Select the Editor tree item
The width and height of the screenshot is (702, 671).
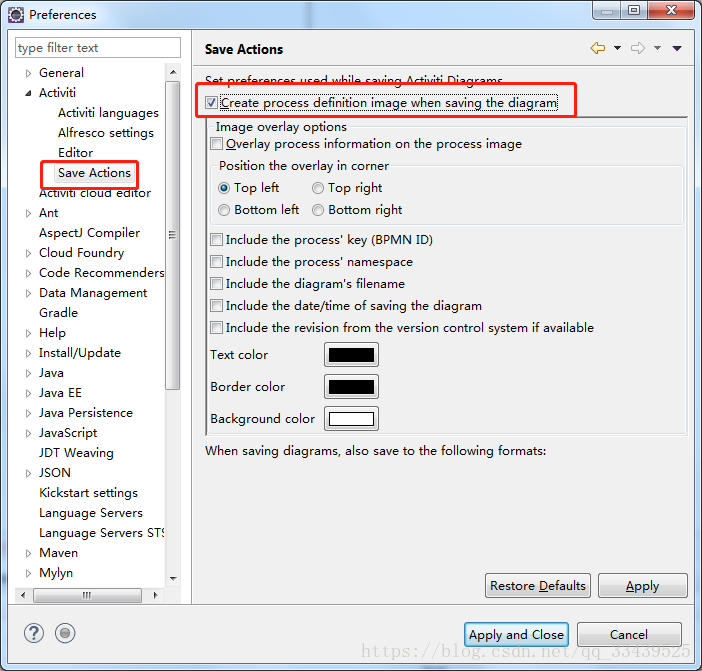pos(75,153)
